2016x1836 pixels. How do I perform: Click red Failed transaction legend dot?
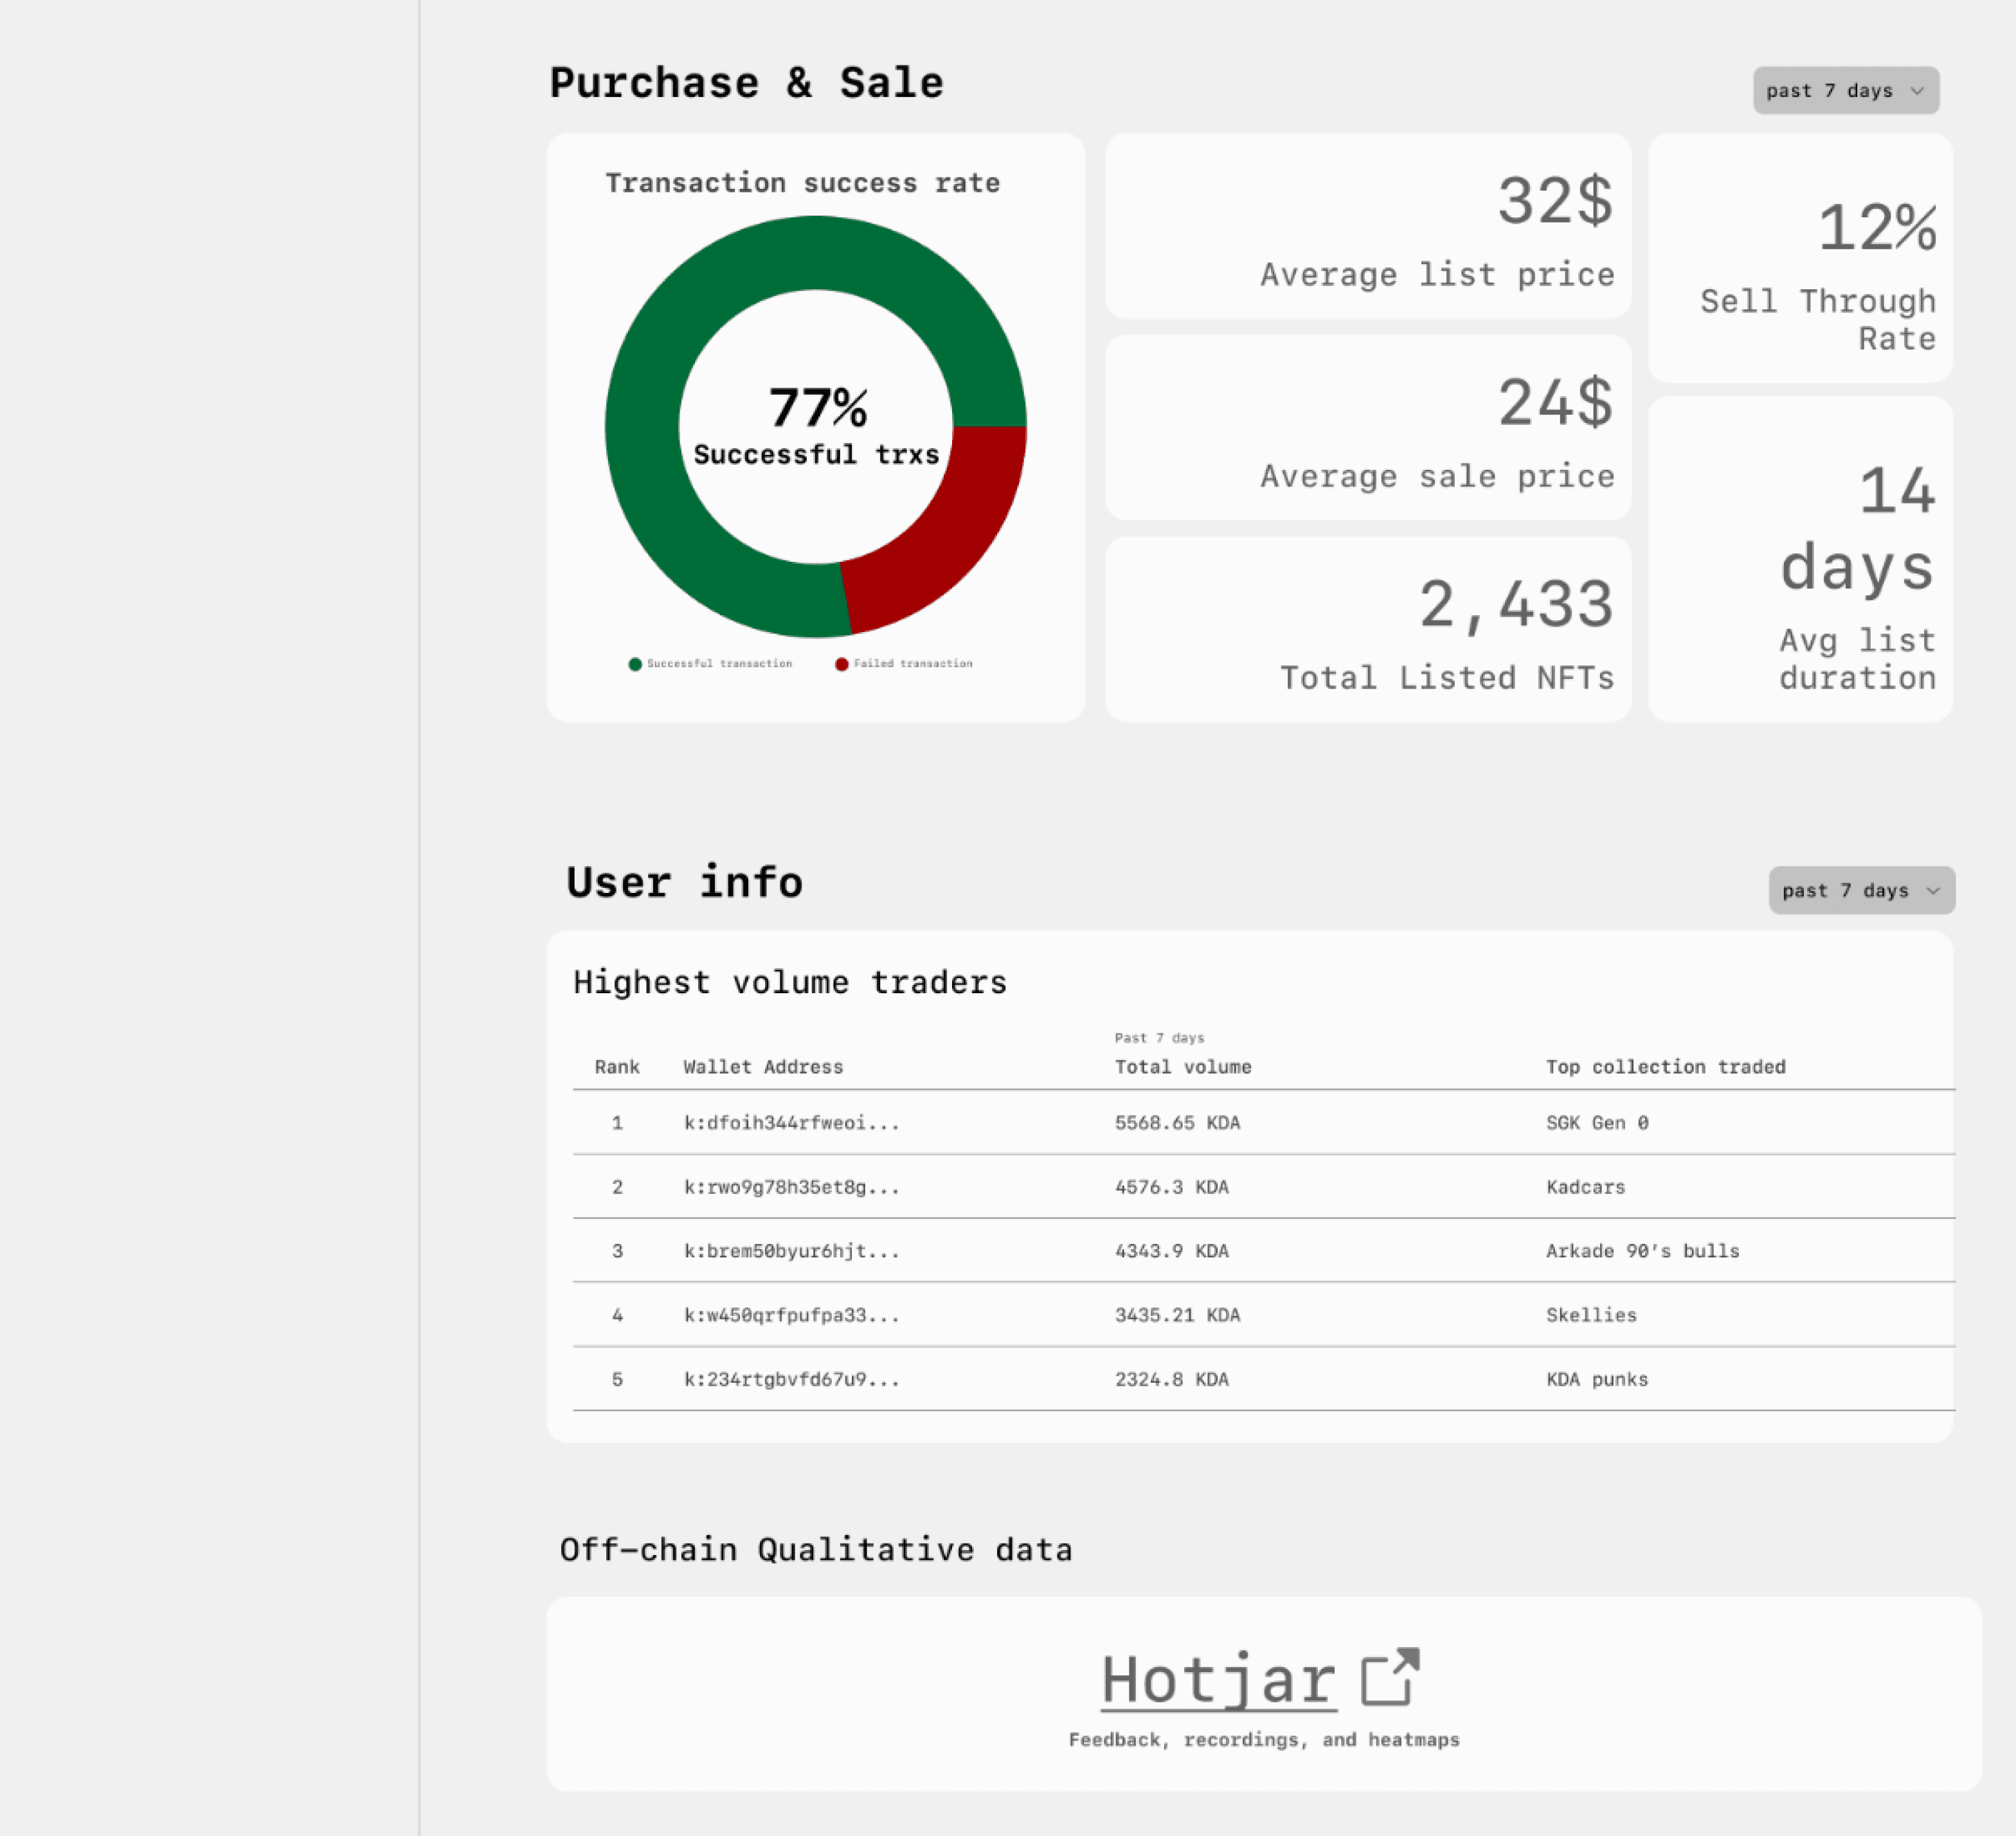click(x=842, y=664)
